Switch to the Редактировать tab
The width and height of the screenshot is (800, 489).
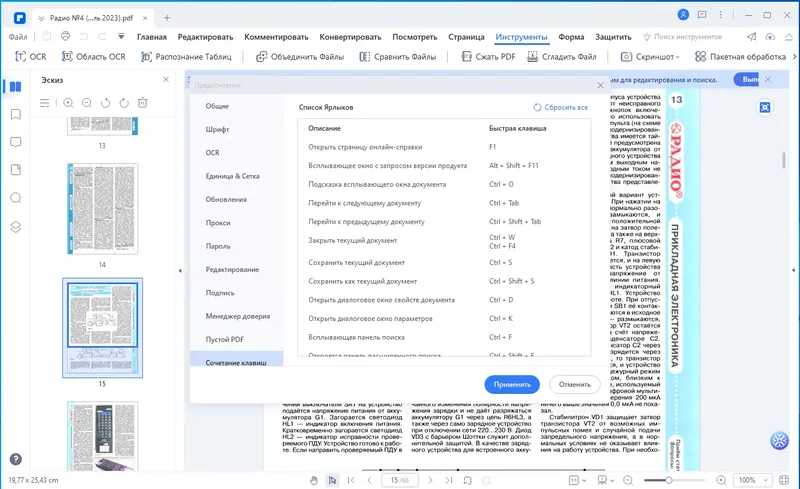point(205,37)
